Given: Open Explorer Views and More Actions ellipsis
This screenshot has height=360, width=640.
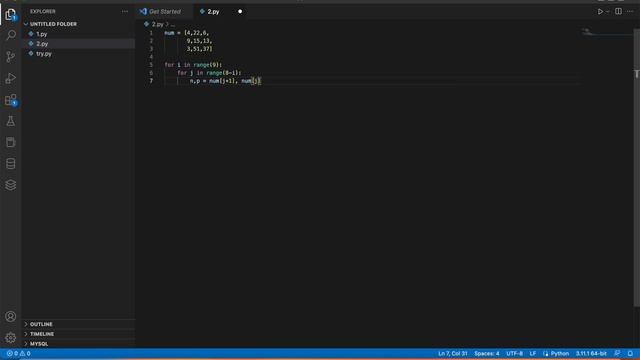Looking at the screenshot, I should 124,11.
